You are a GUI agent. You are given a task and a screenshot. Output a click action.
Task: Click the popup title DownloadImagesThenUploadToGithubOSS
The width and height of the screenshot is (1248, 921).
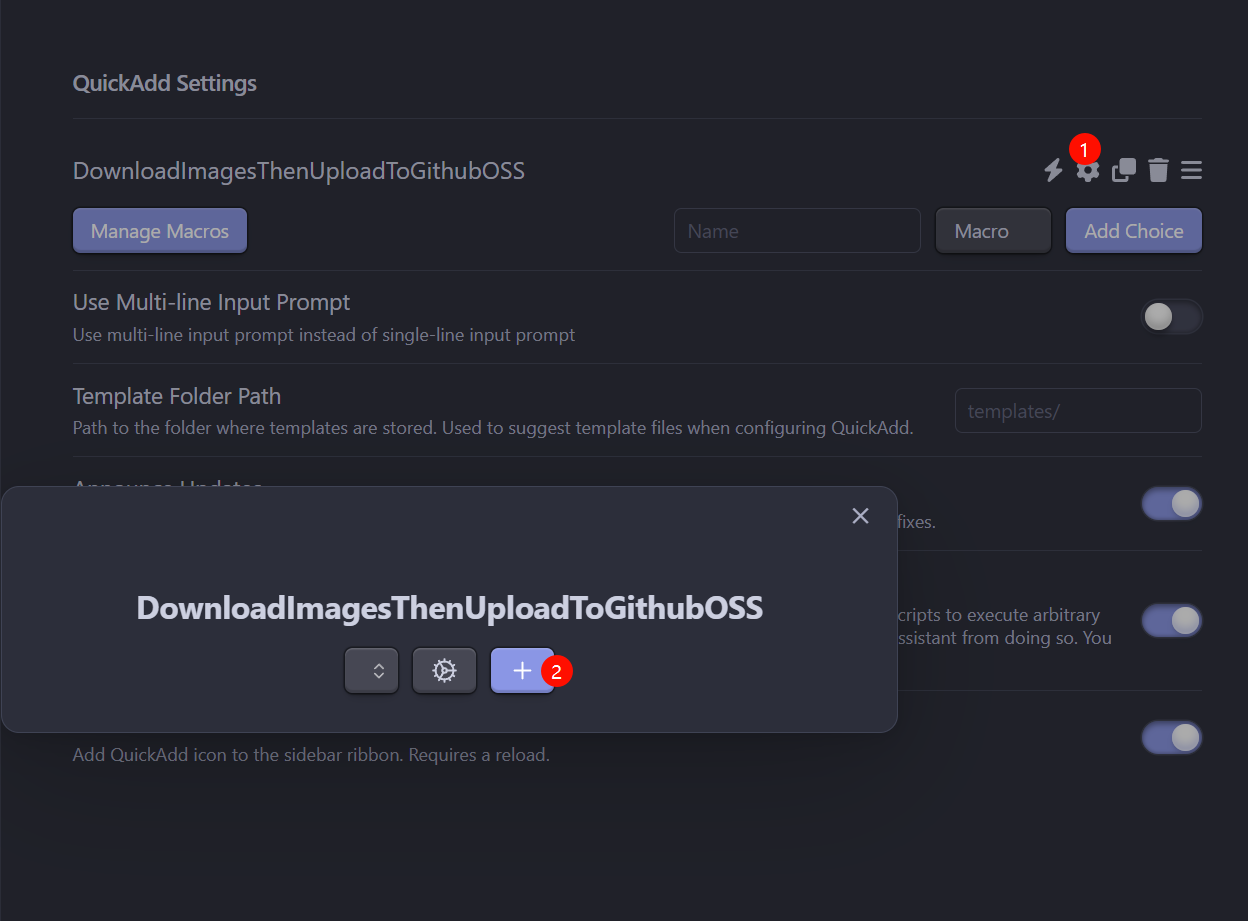[450, 608]
